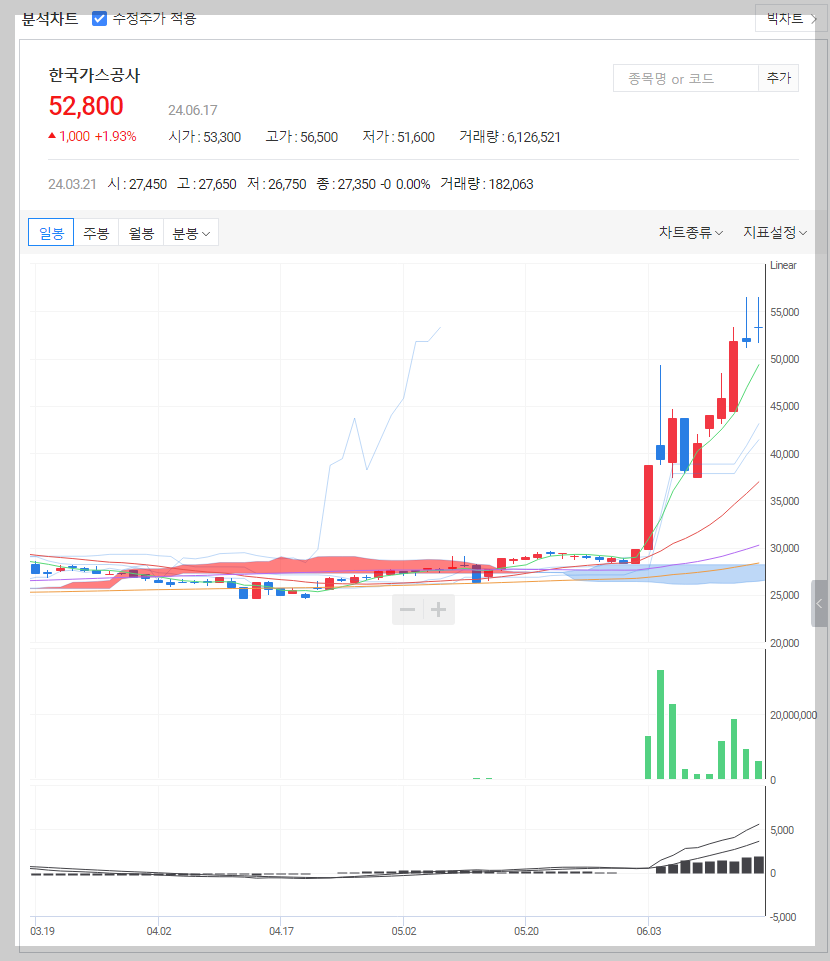Click the 저가: 51,600 value
The height and width of the screenshot is (961, 830).
398,137
